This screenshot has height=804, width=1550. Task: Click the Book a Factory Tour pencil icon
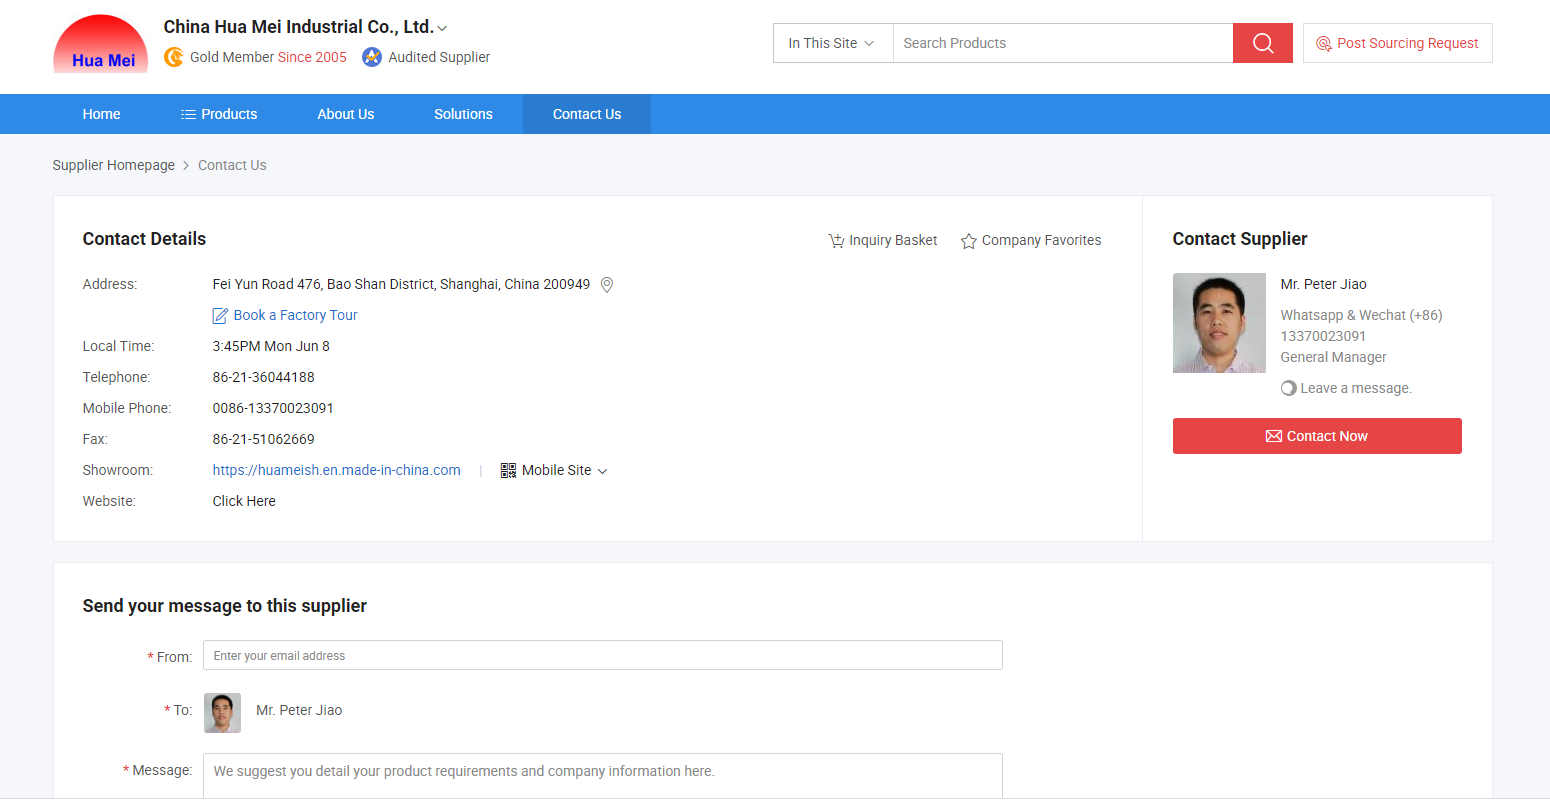click(221, 316)
